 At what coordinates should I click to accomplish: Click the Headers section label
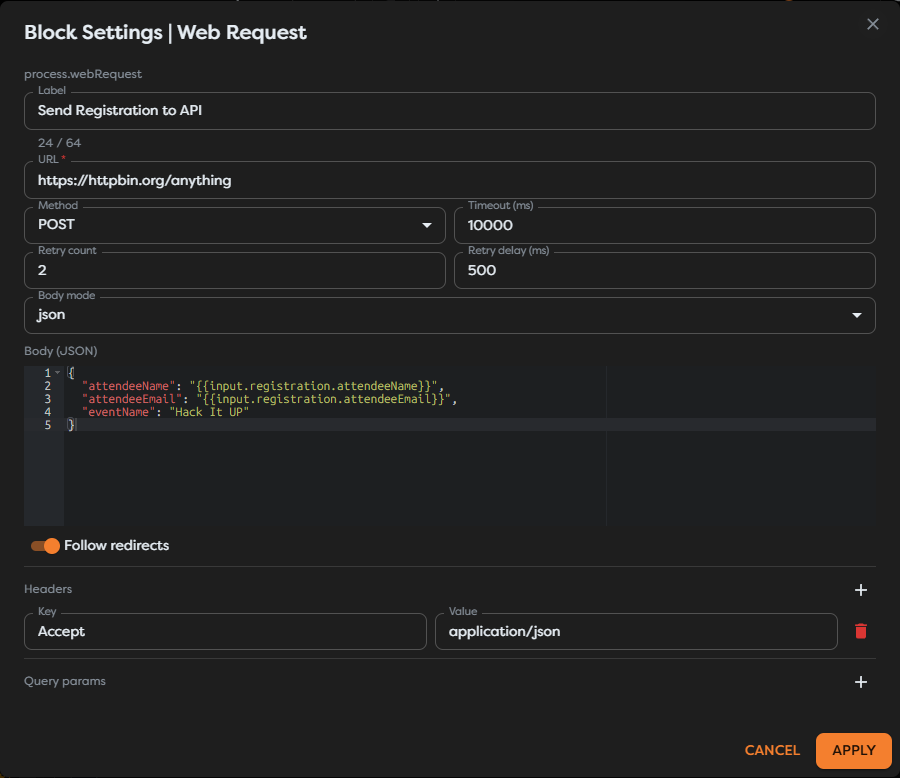(48, 589)
